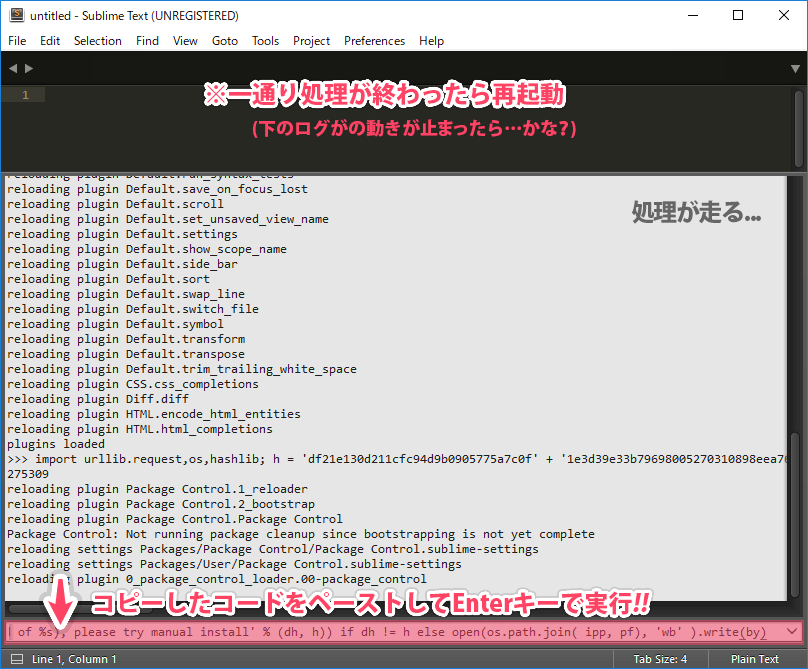Click 'reloading plugin Default.transform' line

click(x=126, y=339)
